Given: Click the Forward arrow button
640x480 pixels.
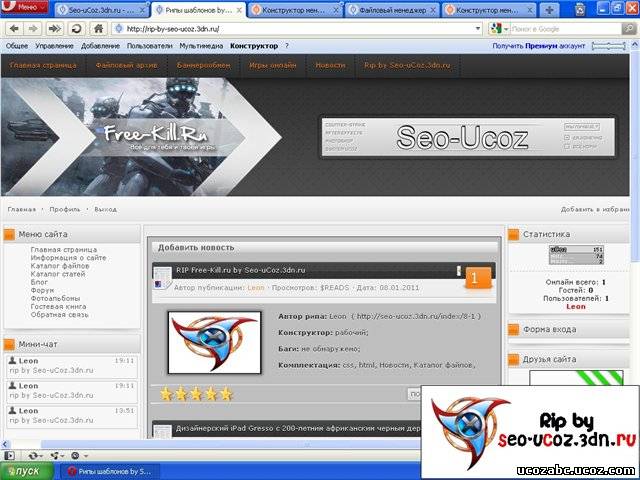Looking at the screenshot, I should click(x=33, y=29).
